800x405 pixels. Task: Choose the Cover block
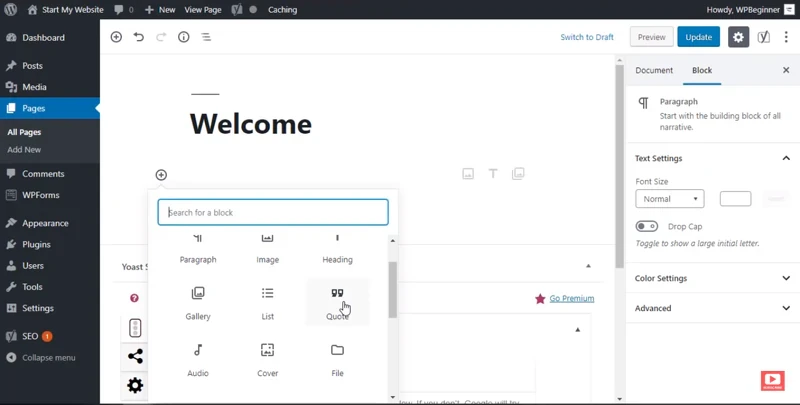(267, 360)
